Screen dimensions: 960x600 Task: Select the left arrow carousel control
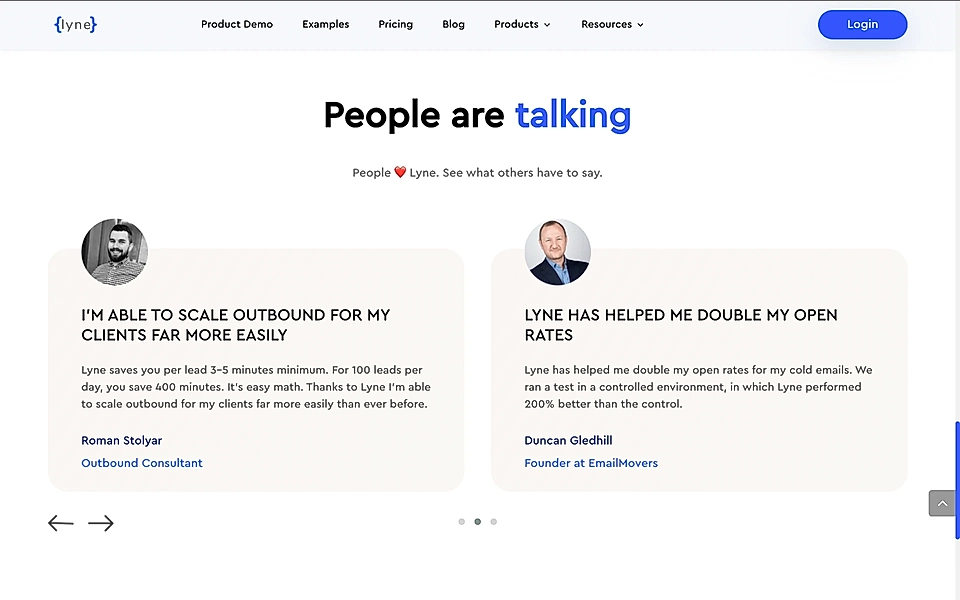(60, 523)
